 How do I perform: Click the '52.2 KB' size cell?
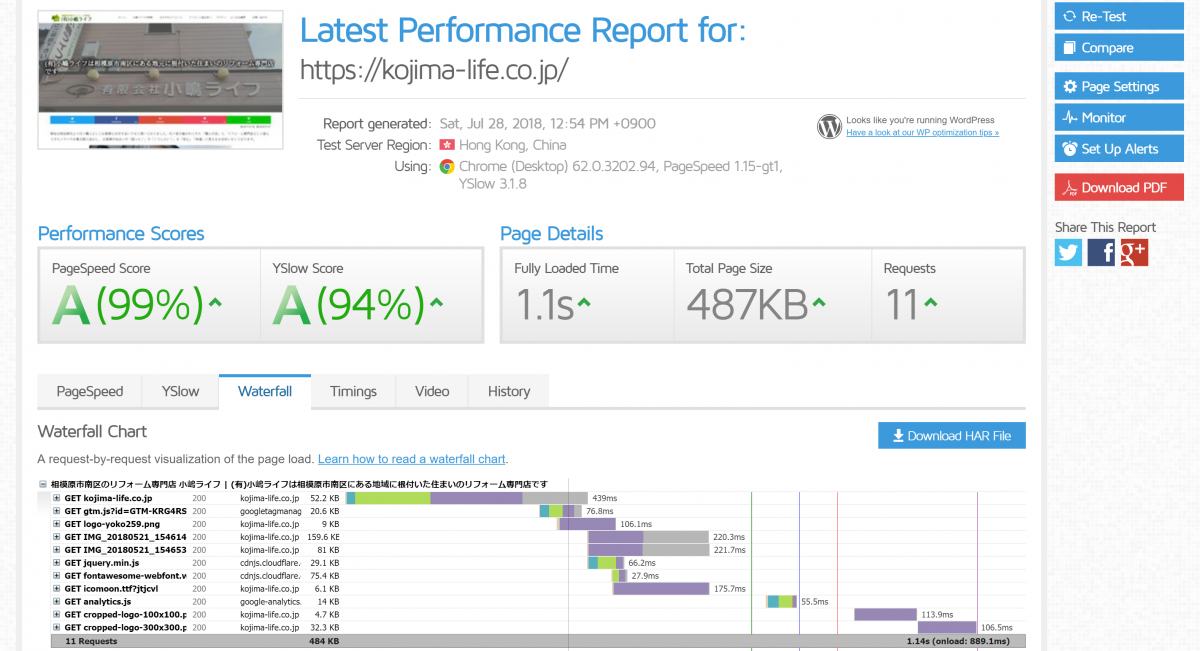click(325, 497)
